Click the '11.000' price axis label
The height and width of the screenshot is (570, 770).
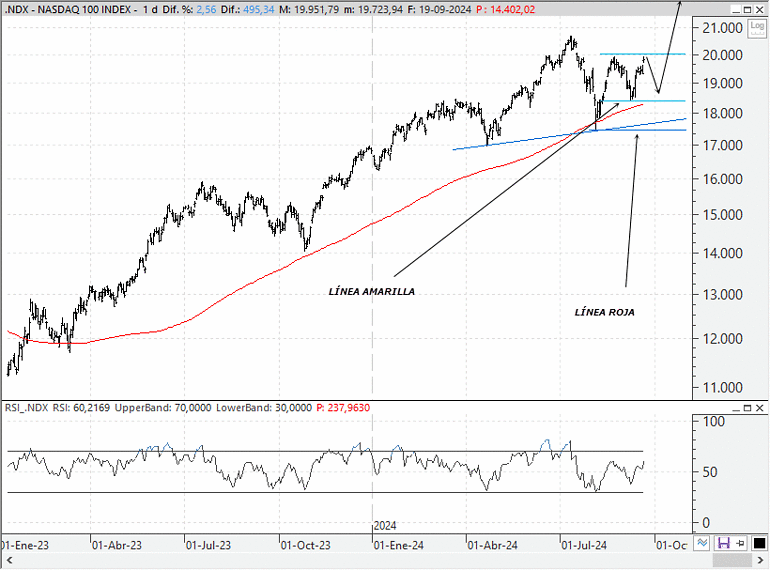[722, 387]
